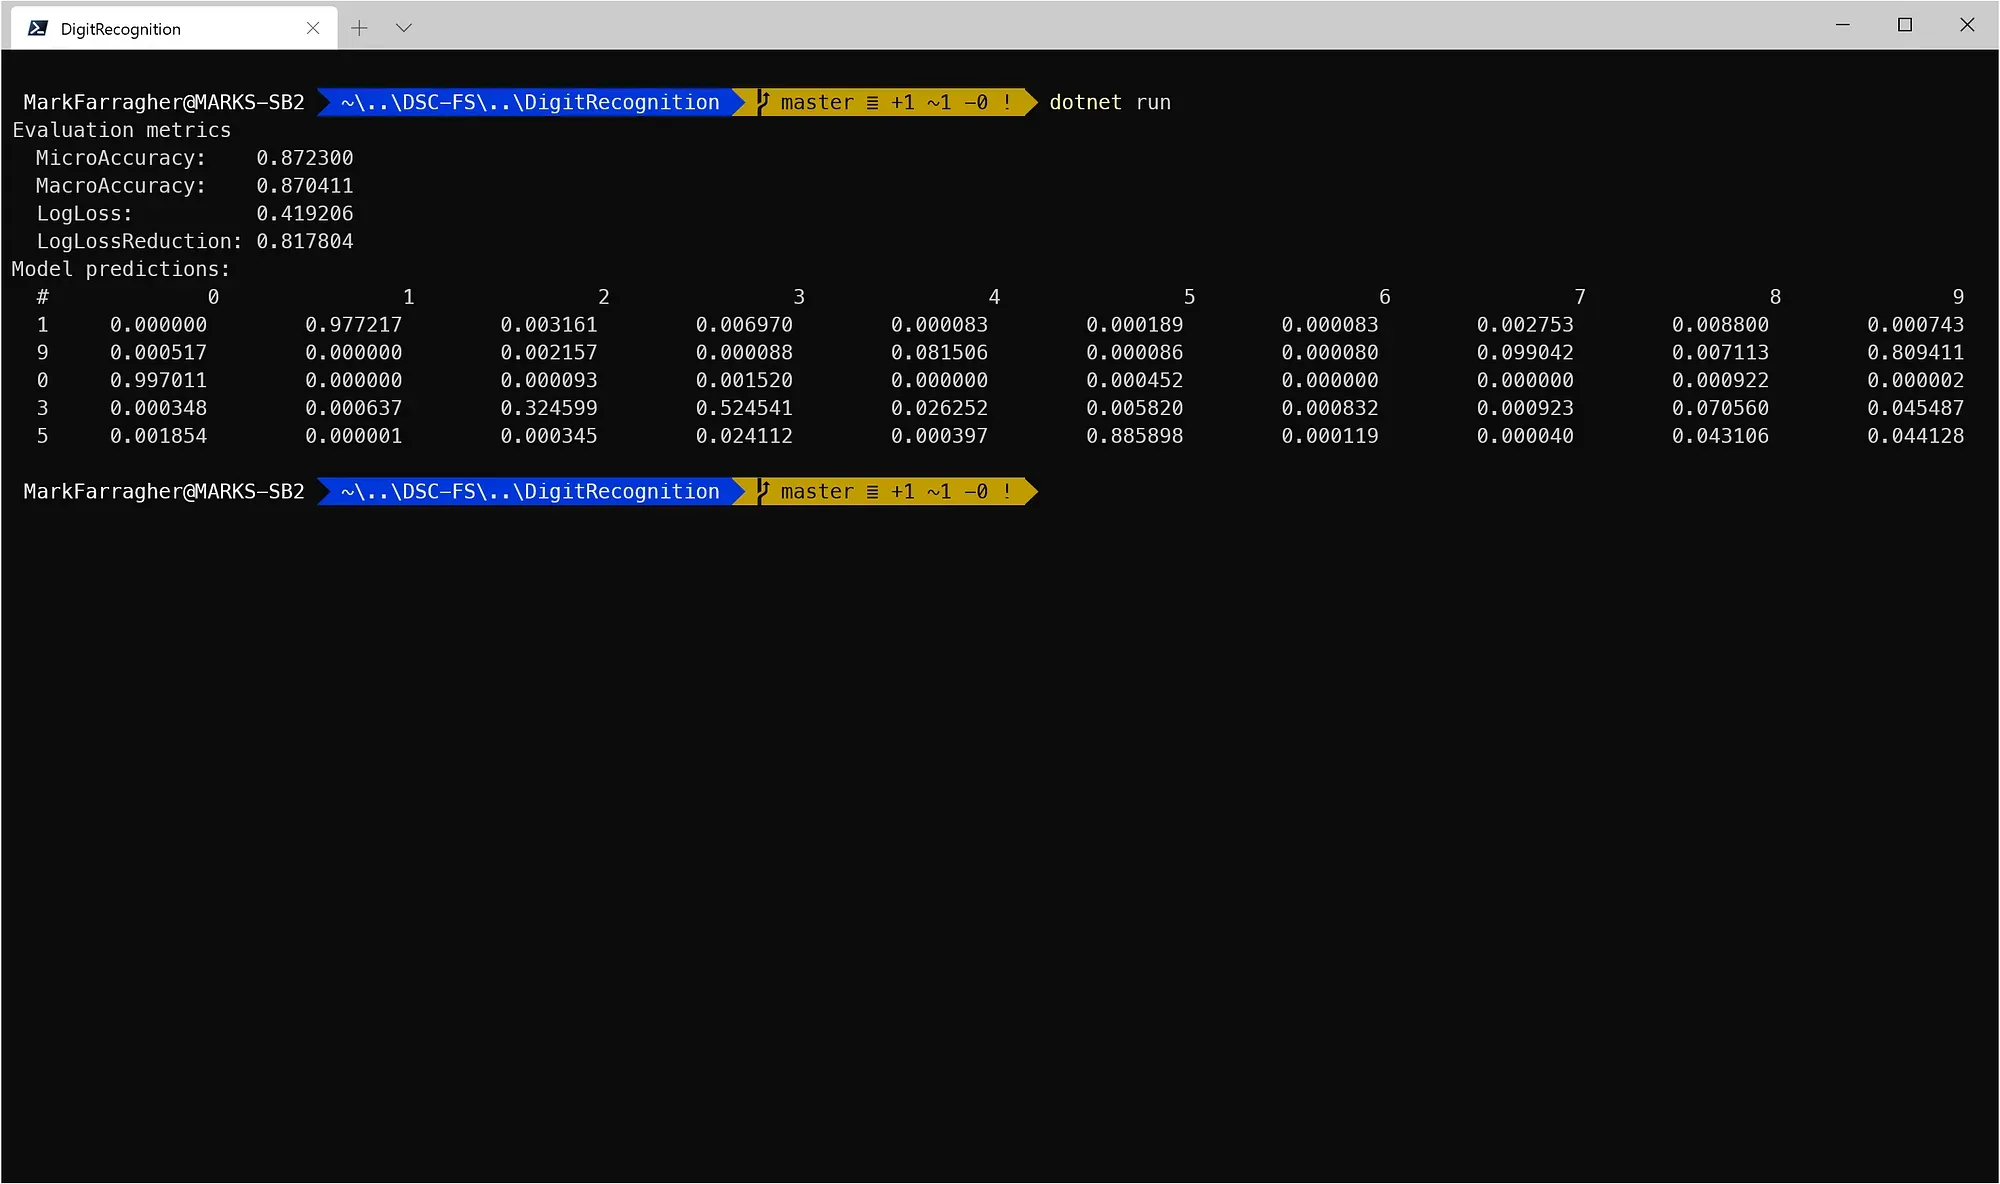This screenshot has width=2000, height=1184.
Task: Select the Model predictions header text
Action: [x=120, y=268]
